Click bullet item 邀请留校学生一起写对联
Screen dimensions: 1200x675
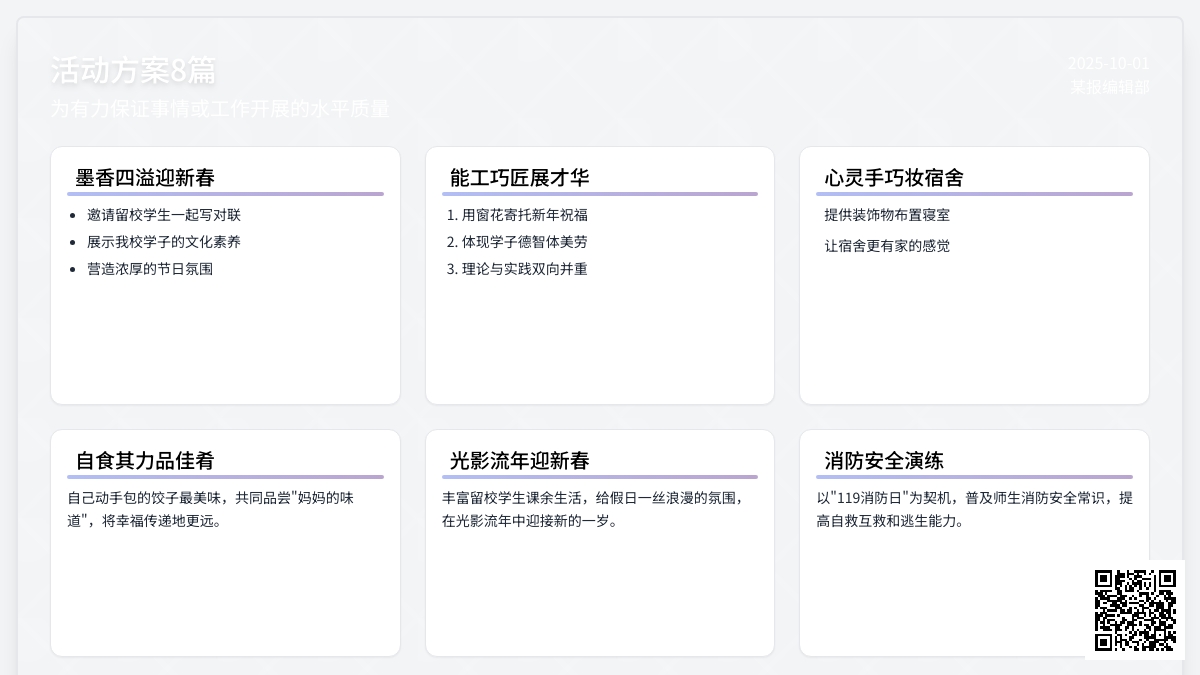pyautogui.click(x=164, y=215)
